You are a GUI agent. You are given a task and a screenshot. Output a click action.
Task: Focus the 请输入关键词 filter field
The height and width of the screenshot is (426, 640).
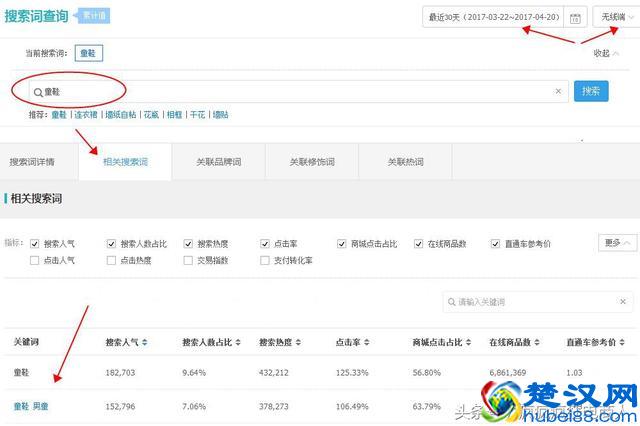[x=538, y=302]
